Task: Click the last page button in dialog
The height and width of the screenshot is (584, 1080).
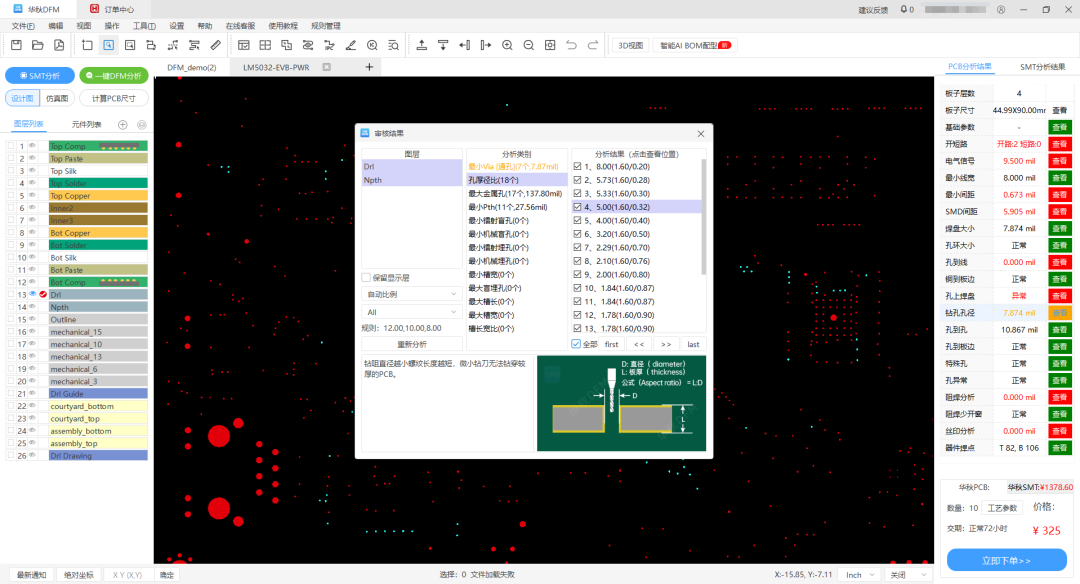Action: click(693, 344)
